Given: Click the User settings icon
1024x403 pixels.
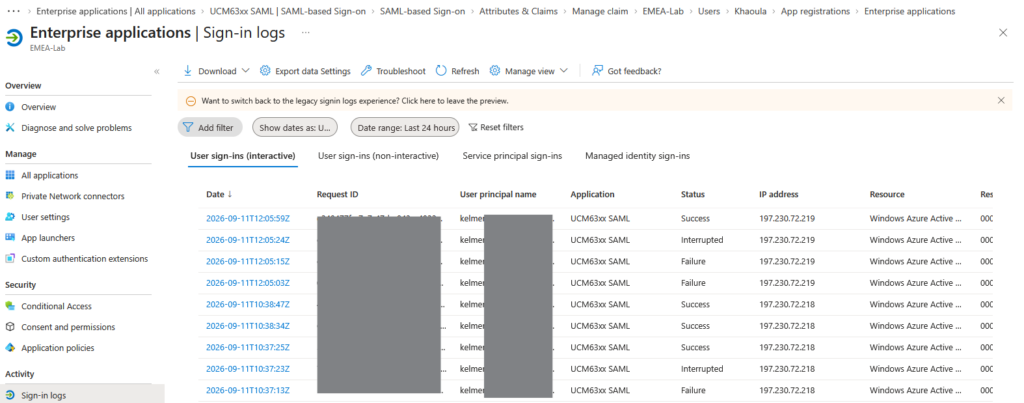Looking at the screenshot, I should [x=10, y=217].
